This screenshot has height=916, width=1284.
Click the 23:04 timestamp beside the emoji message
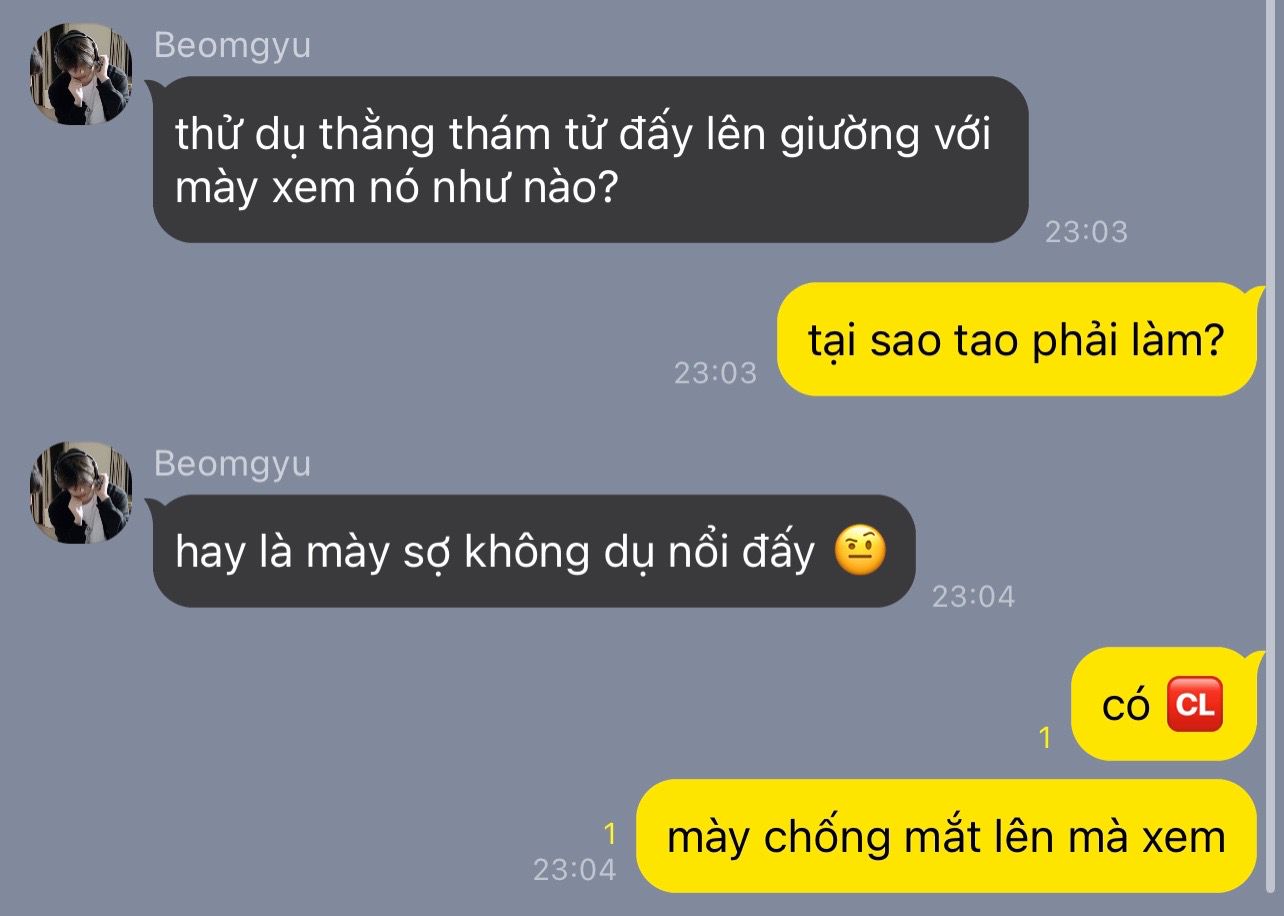coord(973,597)
